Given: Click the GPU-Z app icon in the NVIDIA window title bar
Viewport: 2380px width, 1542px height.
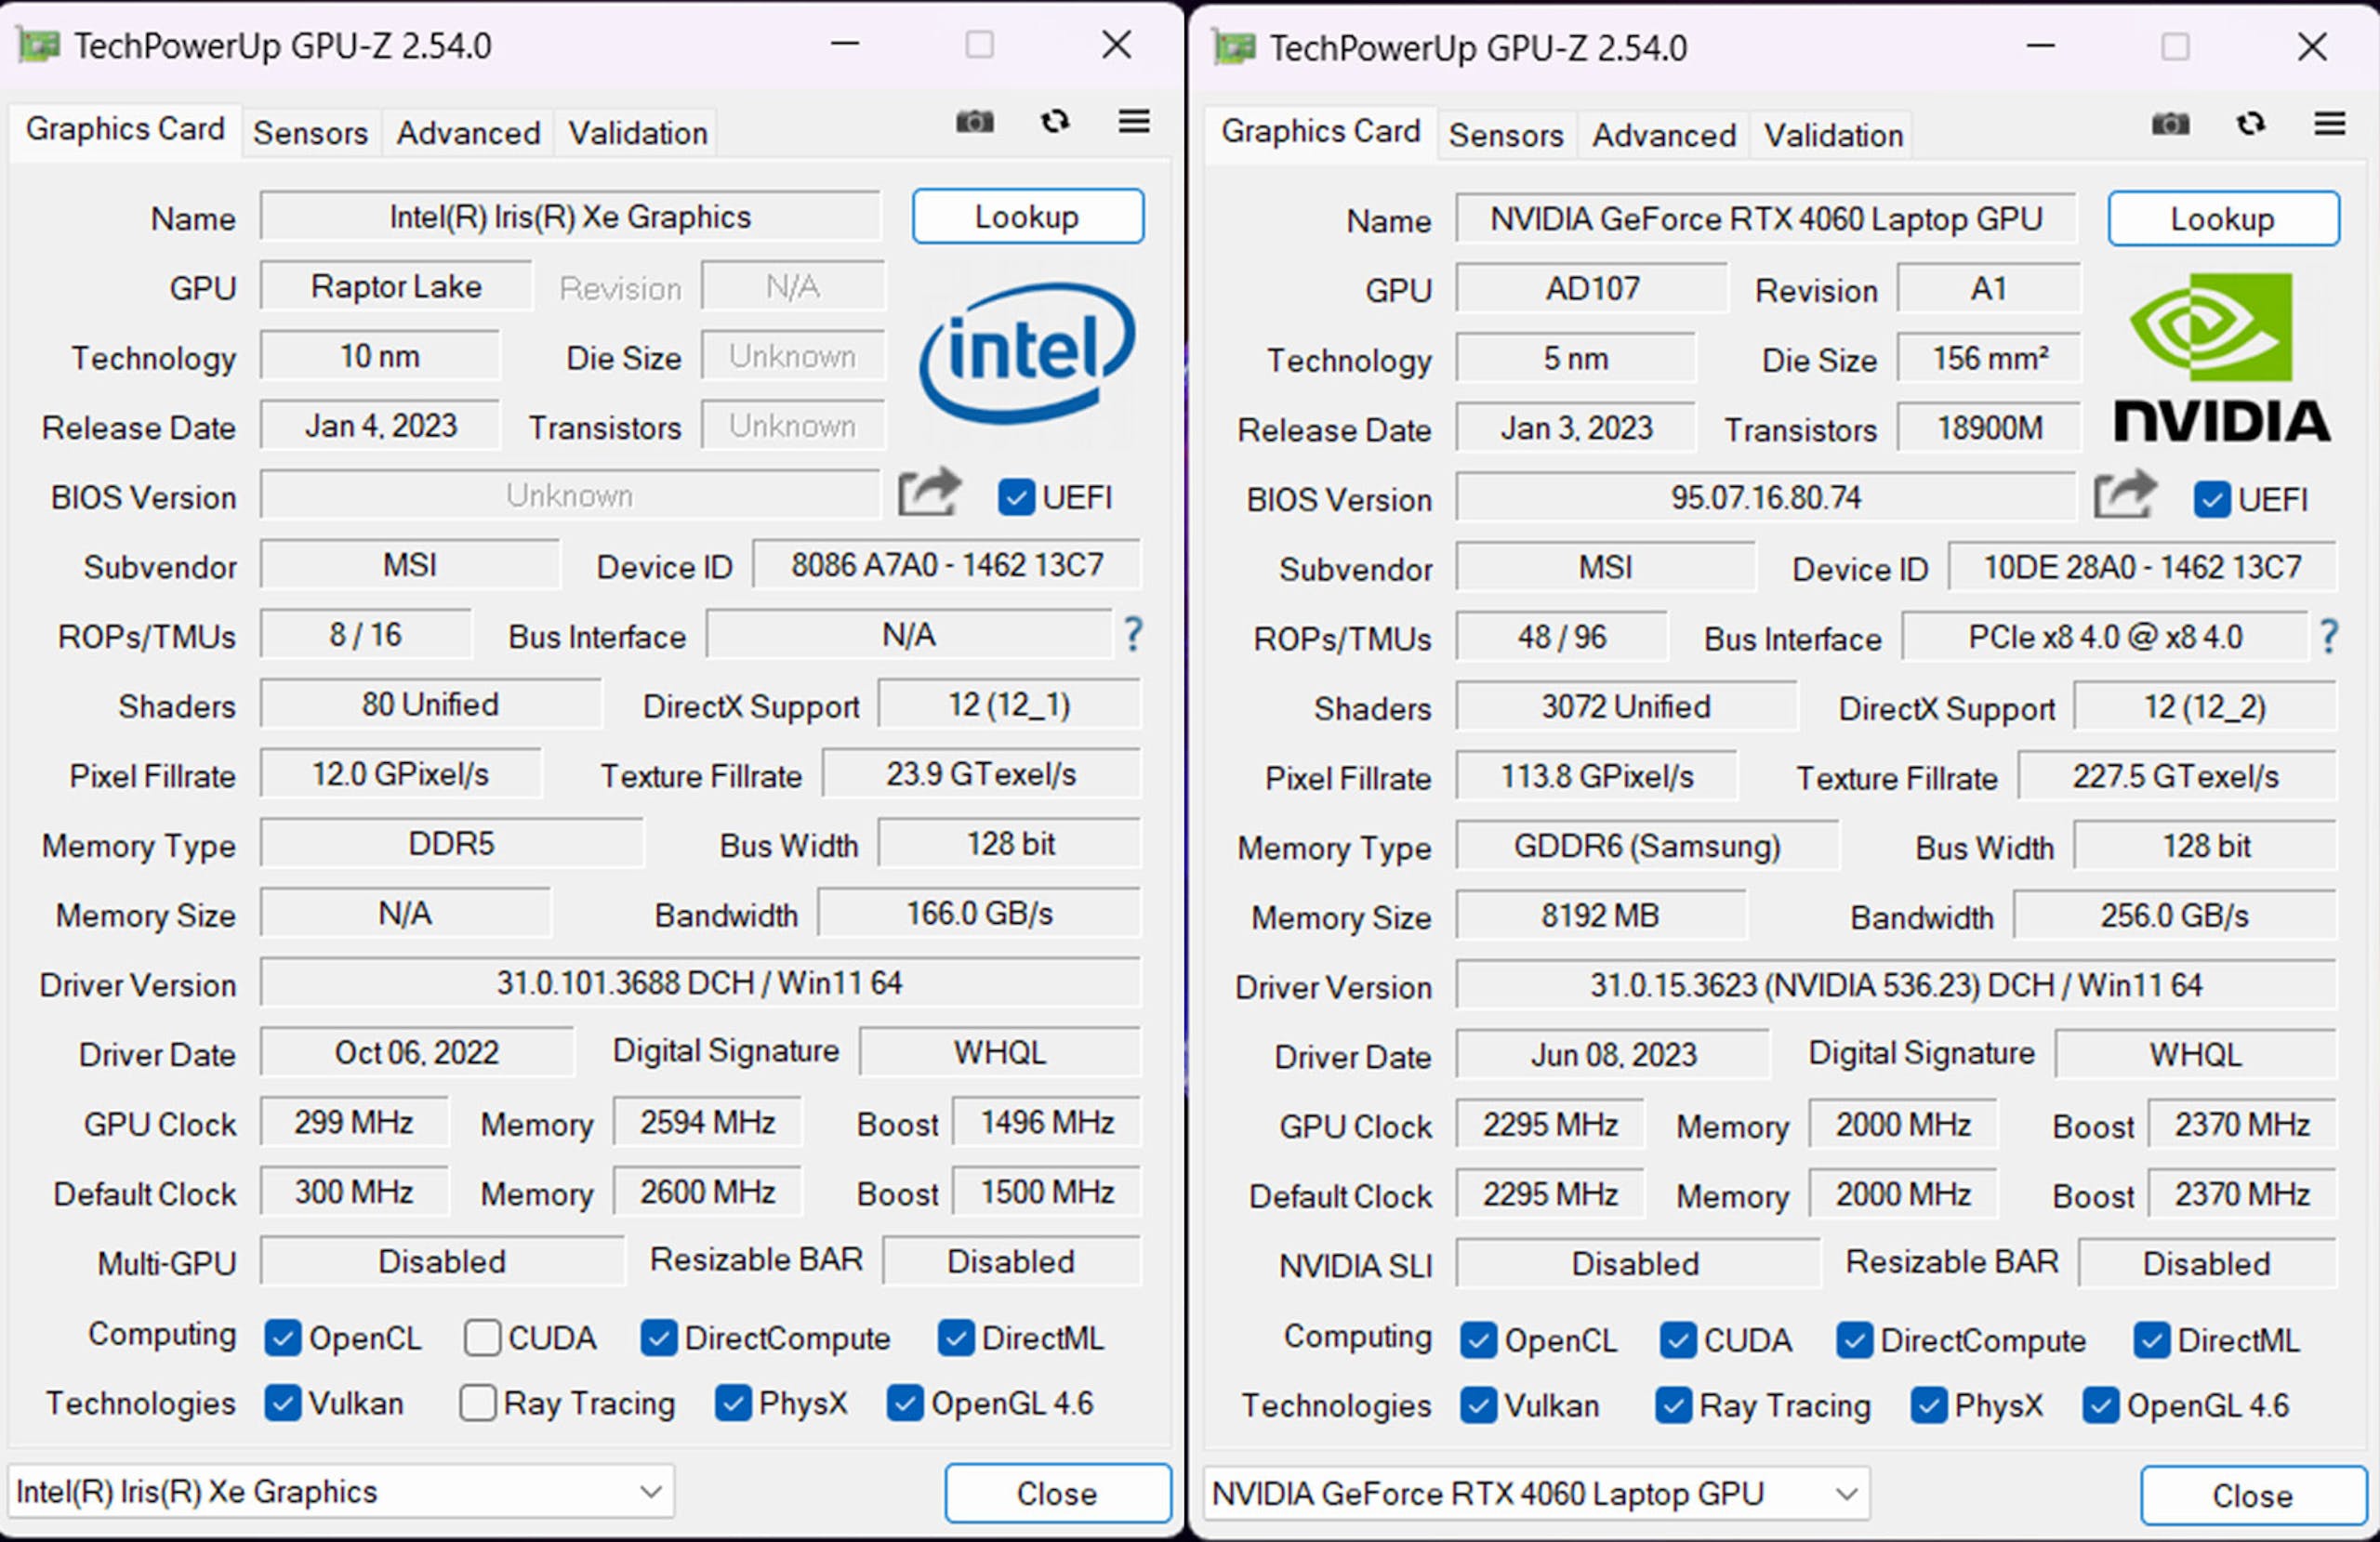Looking at the screenshot, I should click(x=1234, y=47).
